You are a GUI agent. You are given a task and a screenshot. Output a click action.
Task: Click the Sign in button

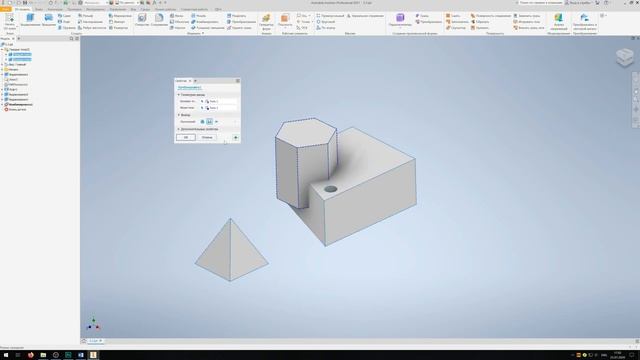(x=578, y=2)
